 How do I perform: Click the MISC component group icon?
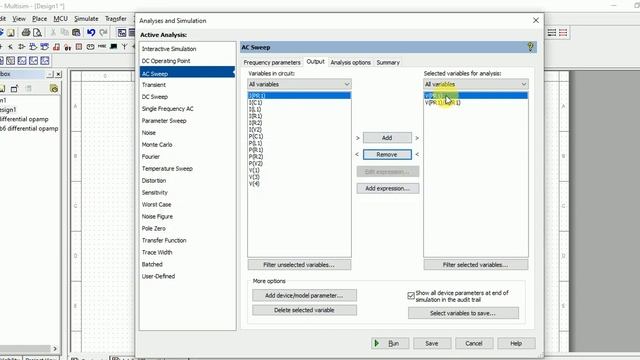pos(102,47)
